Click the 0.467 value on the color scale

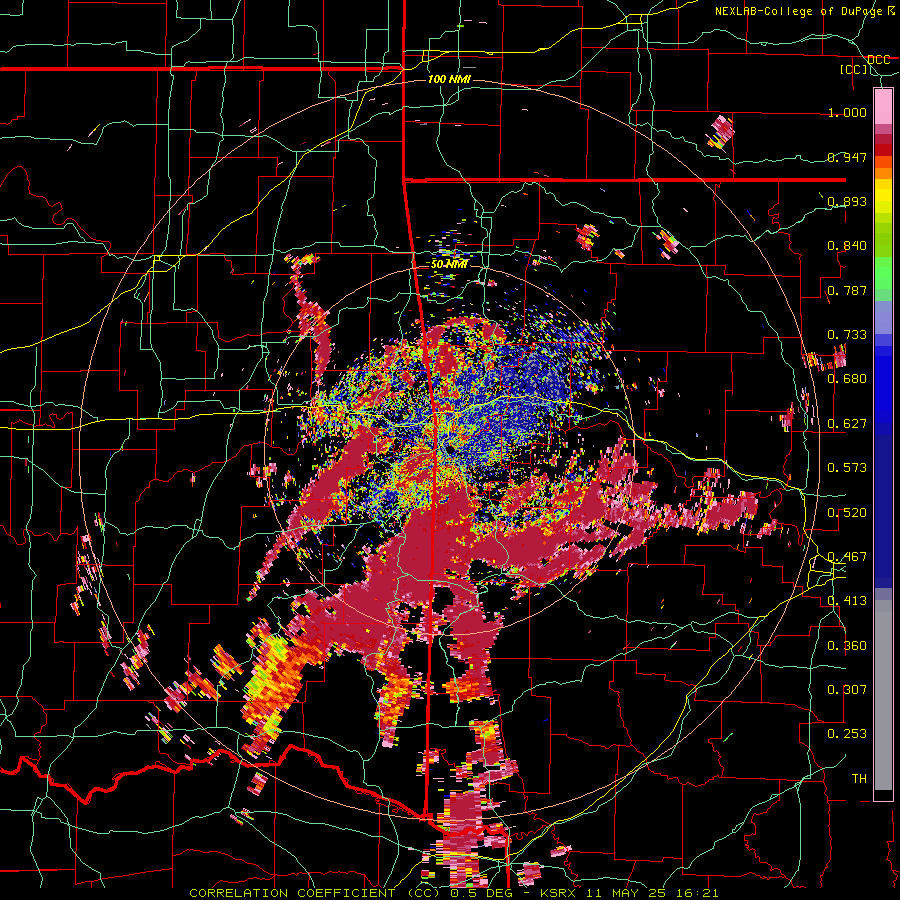tap(847, 557)
